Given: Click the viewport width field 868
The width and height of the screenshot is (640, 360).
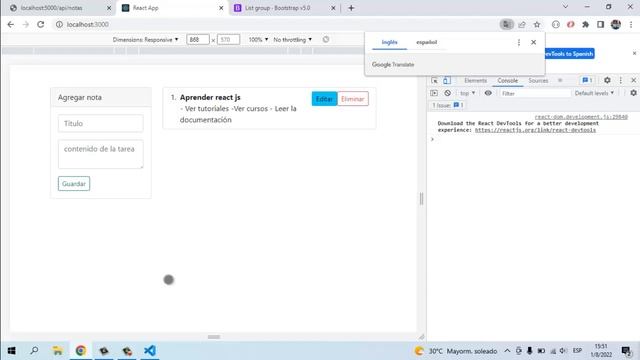Looking at the screenshot, I should click(198, 40).
